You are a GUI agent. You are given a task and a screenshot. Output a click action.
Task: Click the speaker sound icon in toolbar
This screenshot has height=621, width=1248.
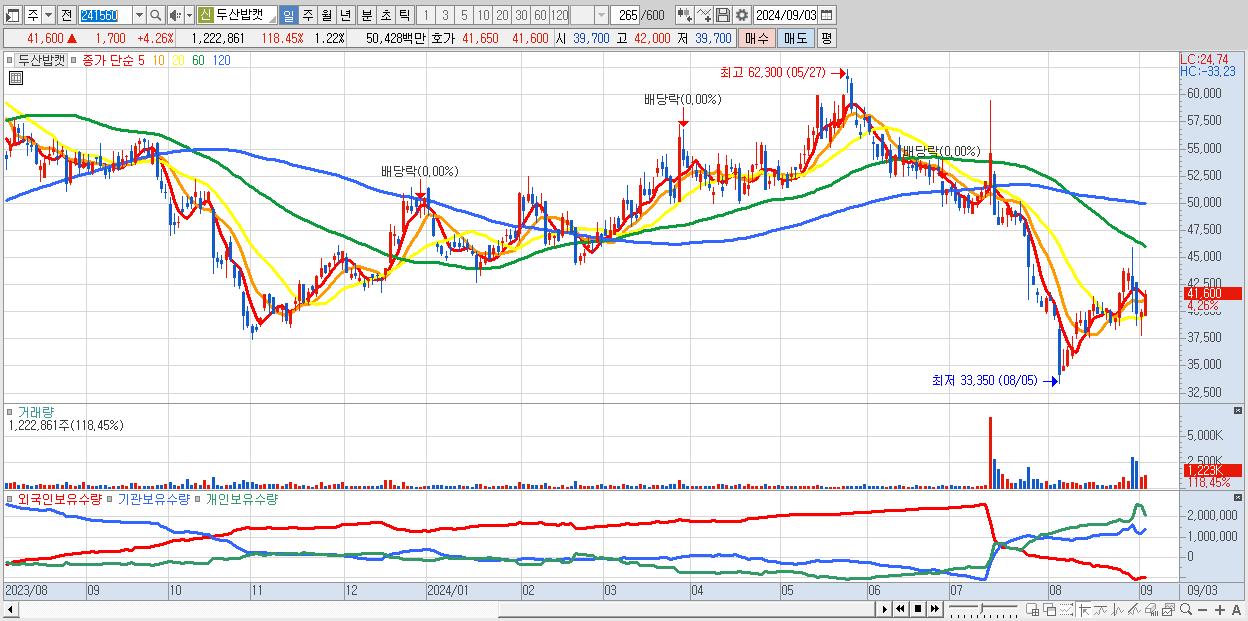[x=175, y=16]
